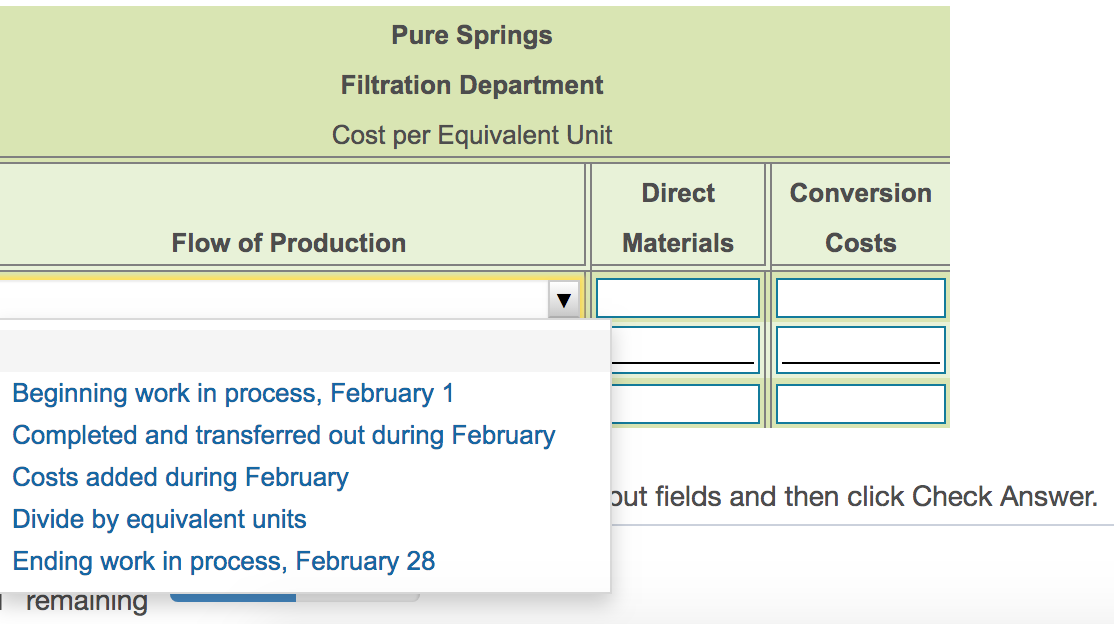
Task: Select 'Completed and transferred out during February'
Action: 284,435
